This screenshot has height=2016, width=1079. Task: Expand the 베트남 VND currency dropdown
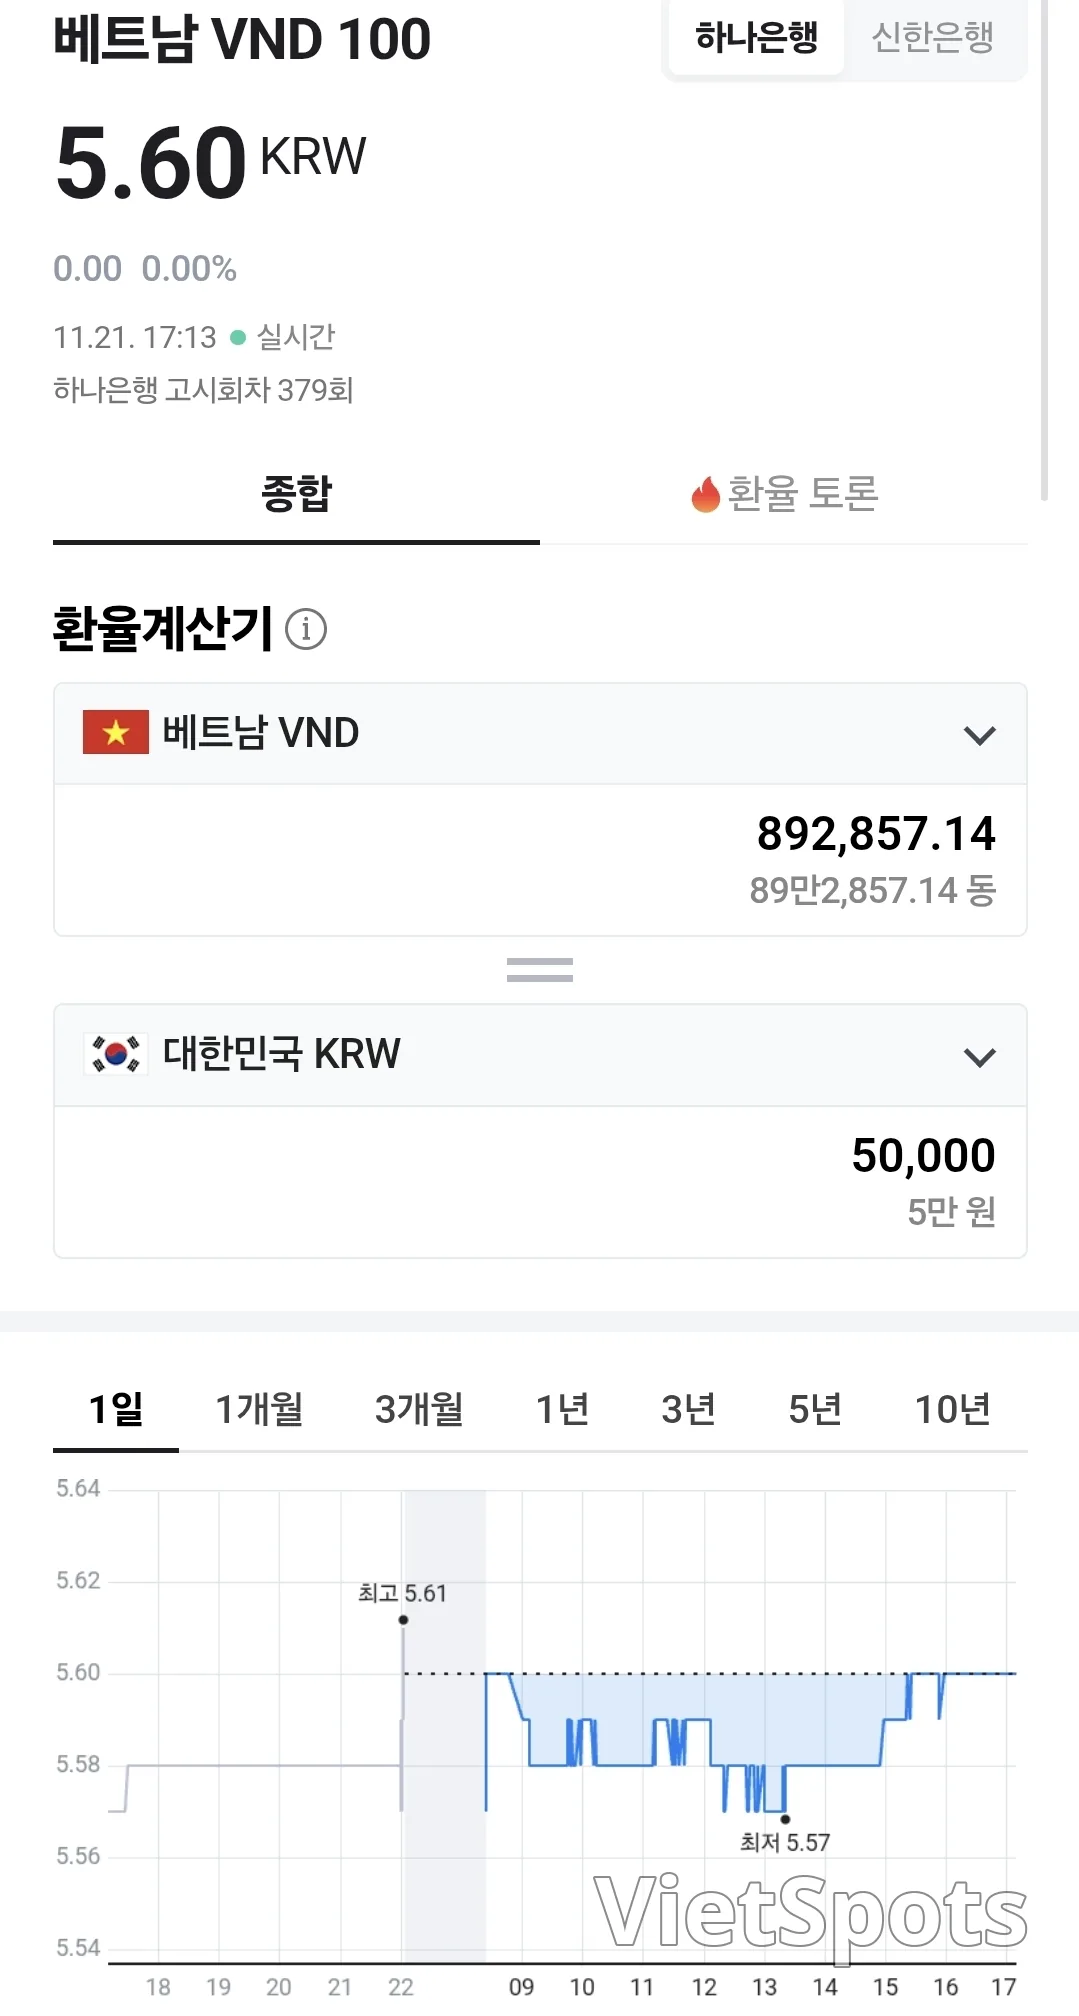pyautogui.click(x=540, y=733)
